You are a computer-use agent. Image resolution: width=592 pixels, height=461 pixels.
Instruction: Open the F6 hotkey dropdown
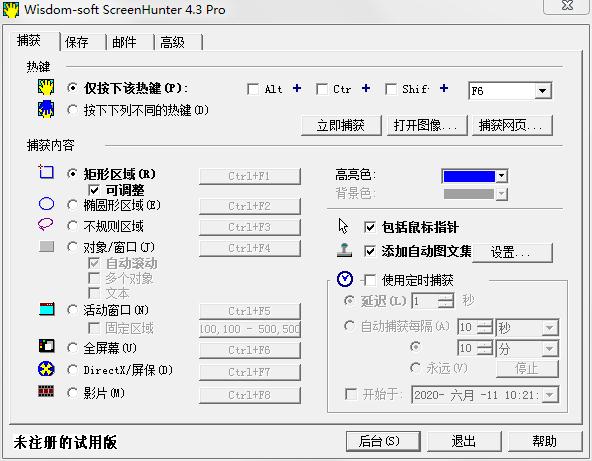click(x=542, y=91)
